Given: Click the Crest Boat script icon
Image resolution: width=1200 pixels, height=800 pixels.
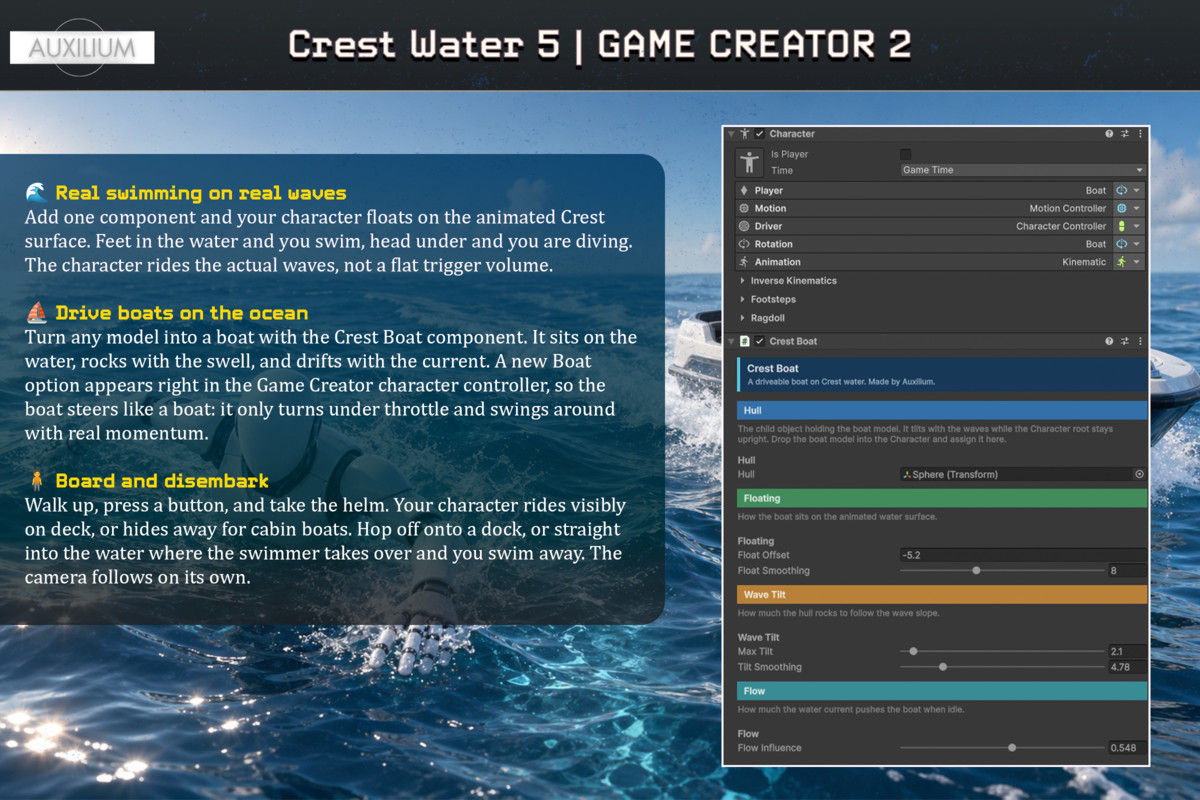Looking at the screenshot, I should [745, 342].
